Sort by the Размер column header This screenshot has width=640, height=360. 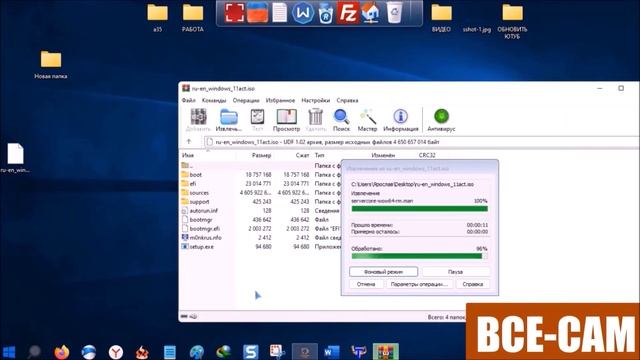(x=261, y=155)
